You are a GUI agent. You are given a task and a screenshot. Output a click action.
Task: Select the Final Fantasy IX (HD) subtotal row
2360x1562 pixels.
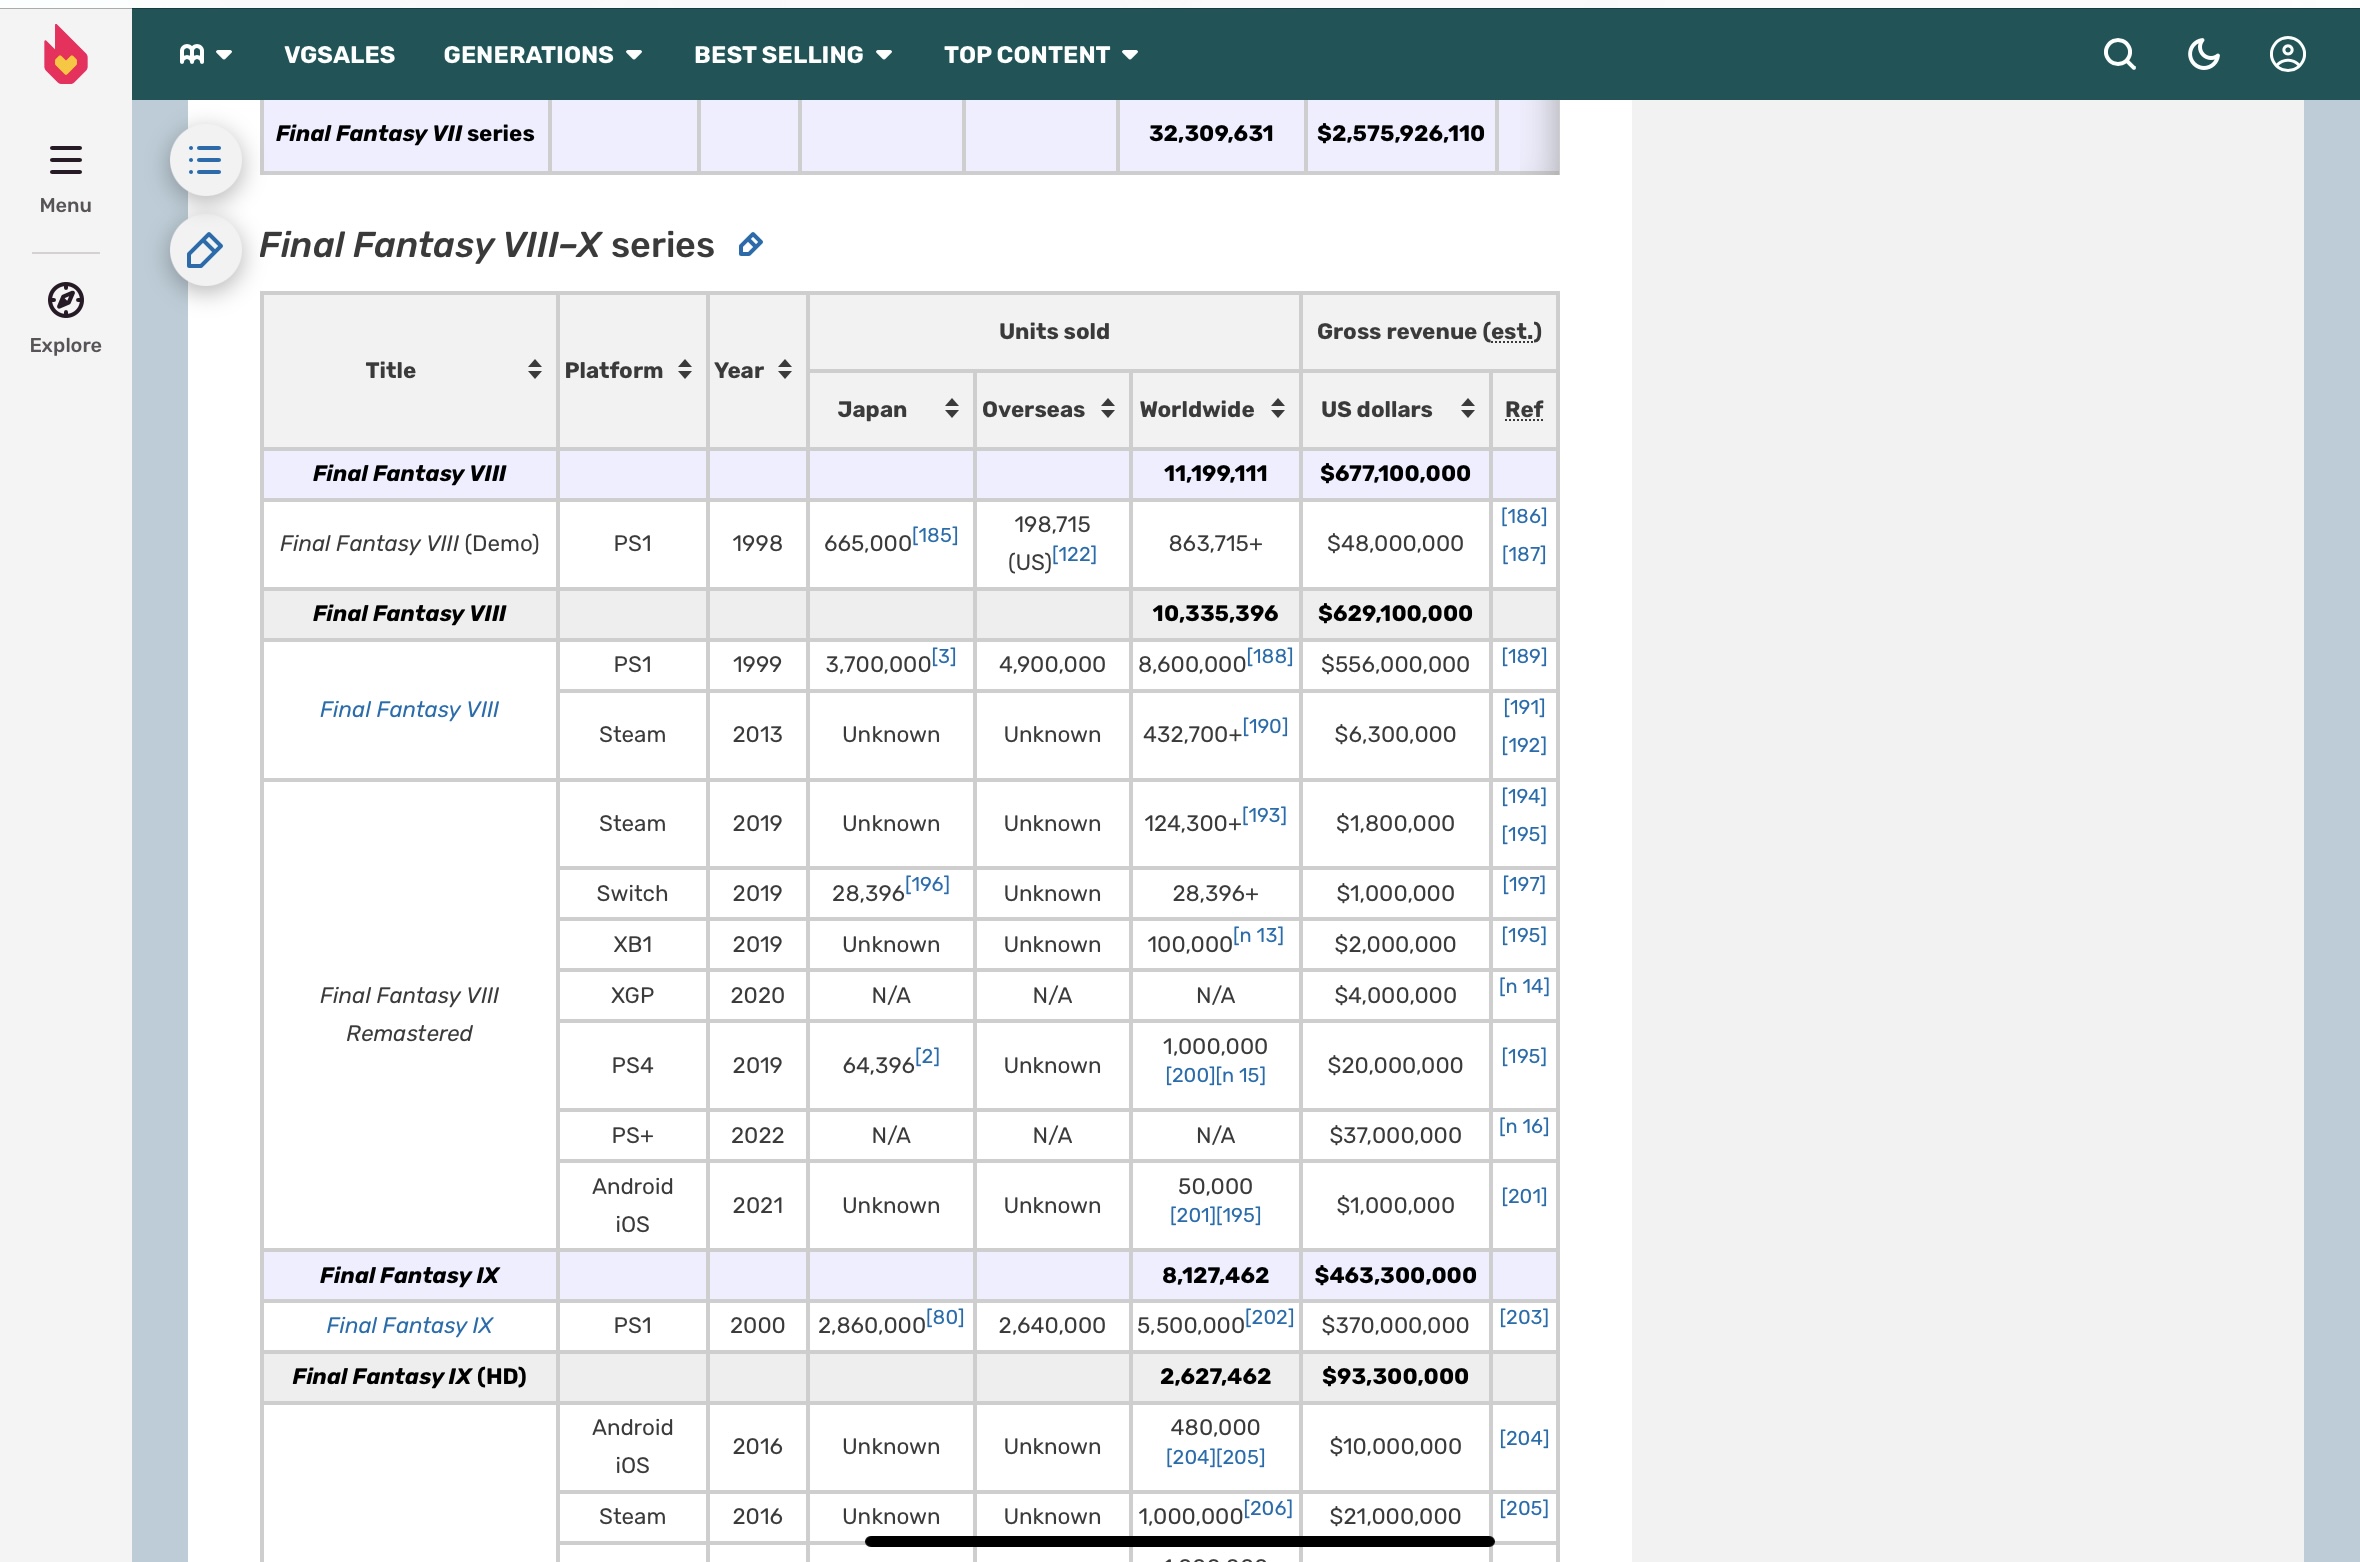(x=909, y=1376)
